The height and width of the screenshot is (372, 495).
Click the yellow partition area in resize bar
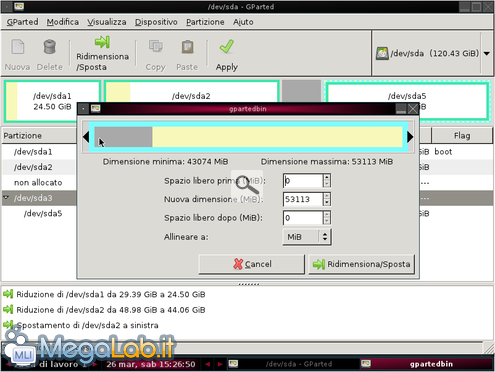coord(277,137)
